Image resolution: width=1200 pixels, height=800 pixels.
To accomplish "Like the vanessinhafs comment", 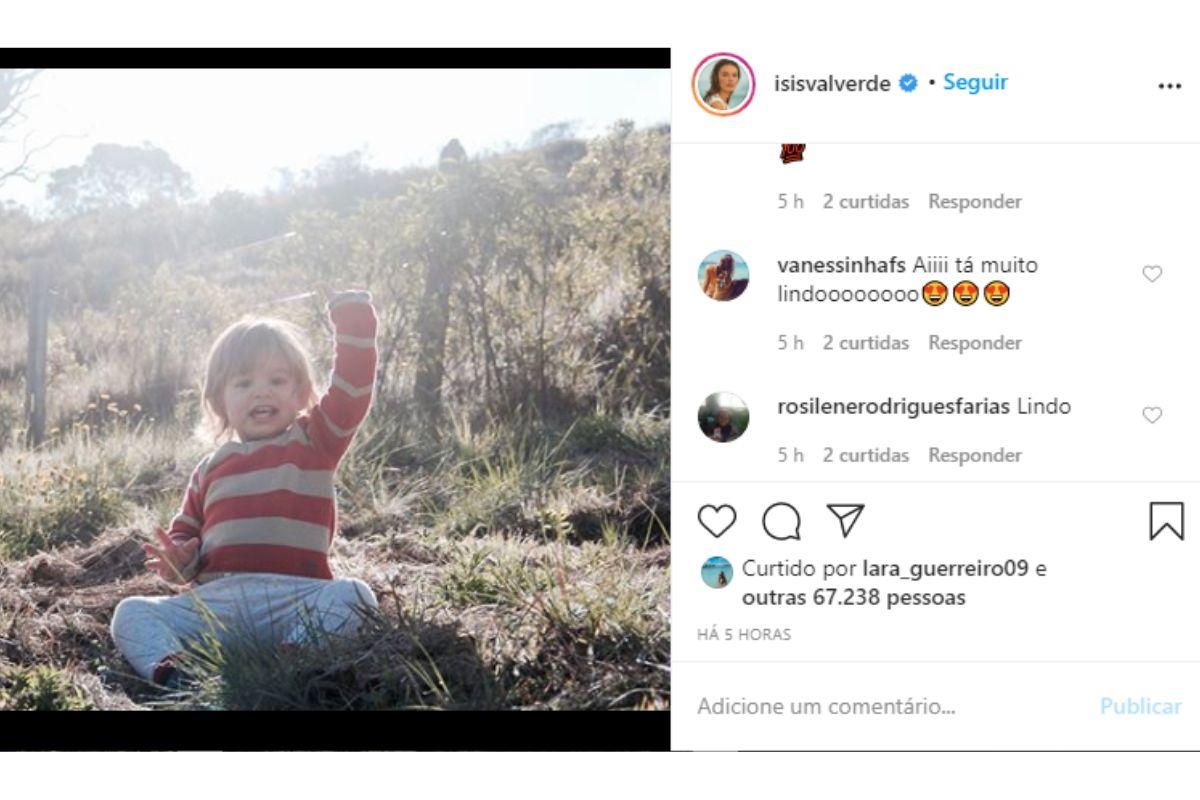I will [x=1152, y=274].
